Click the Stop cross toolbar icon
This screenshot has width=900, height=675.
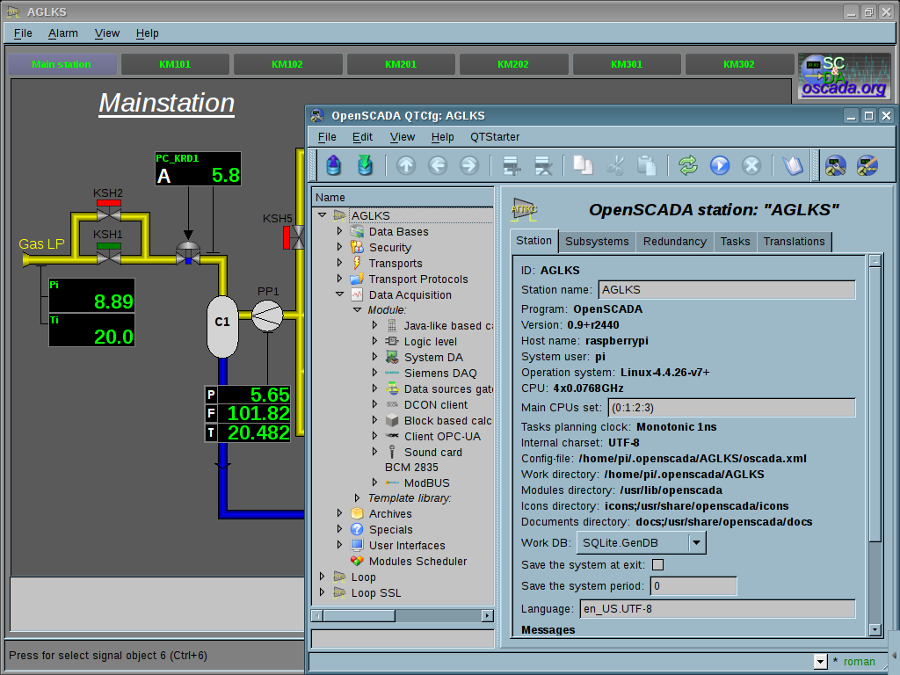[751, 166]
